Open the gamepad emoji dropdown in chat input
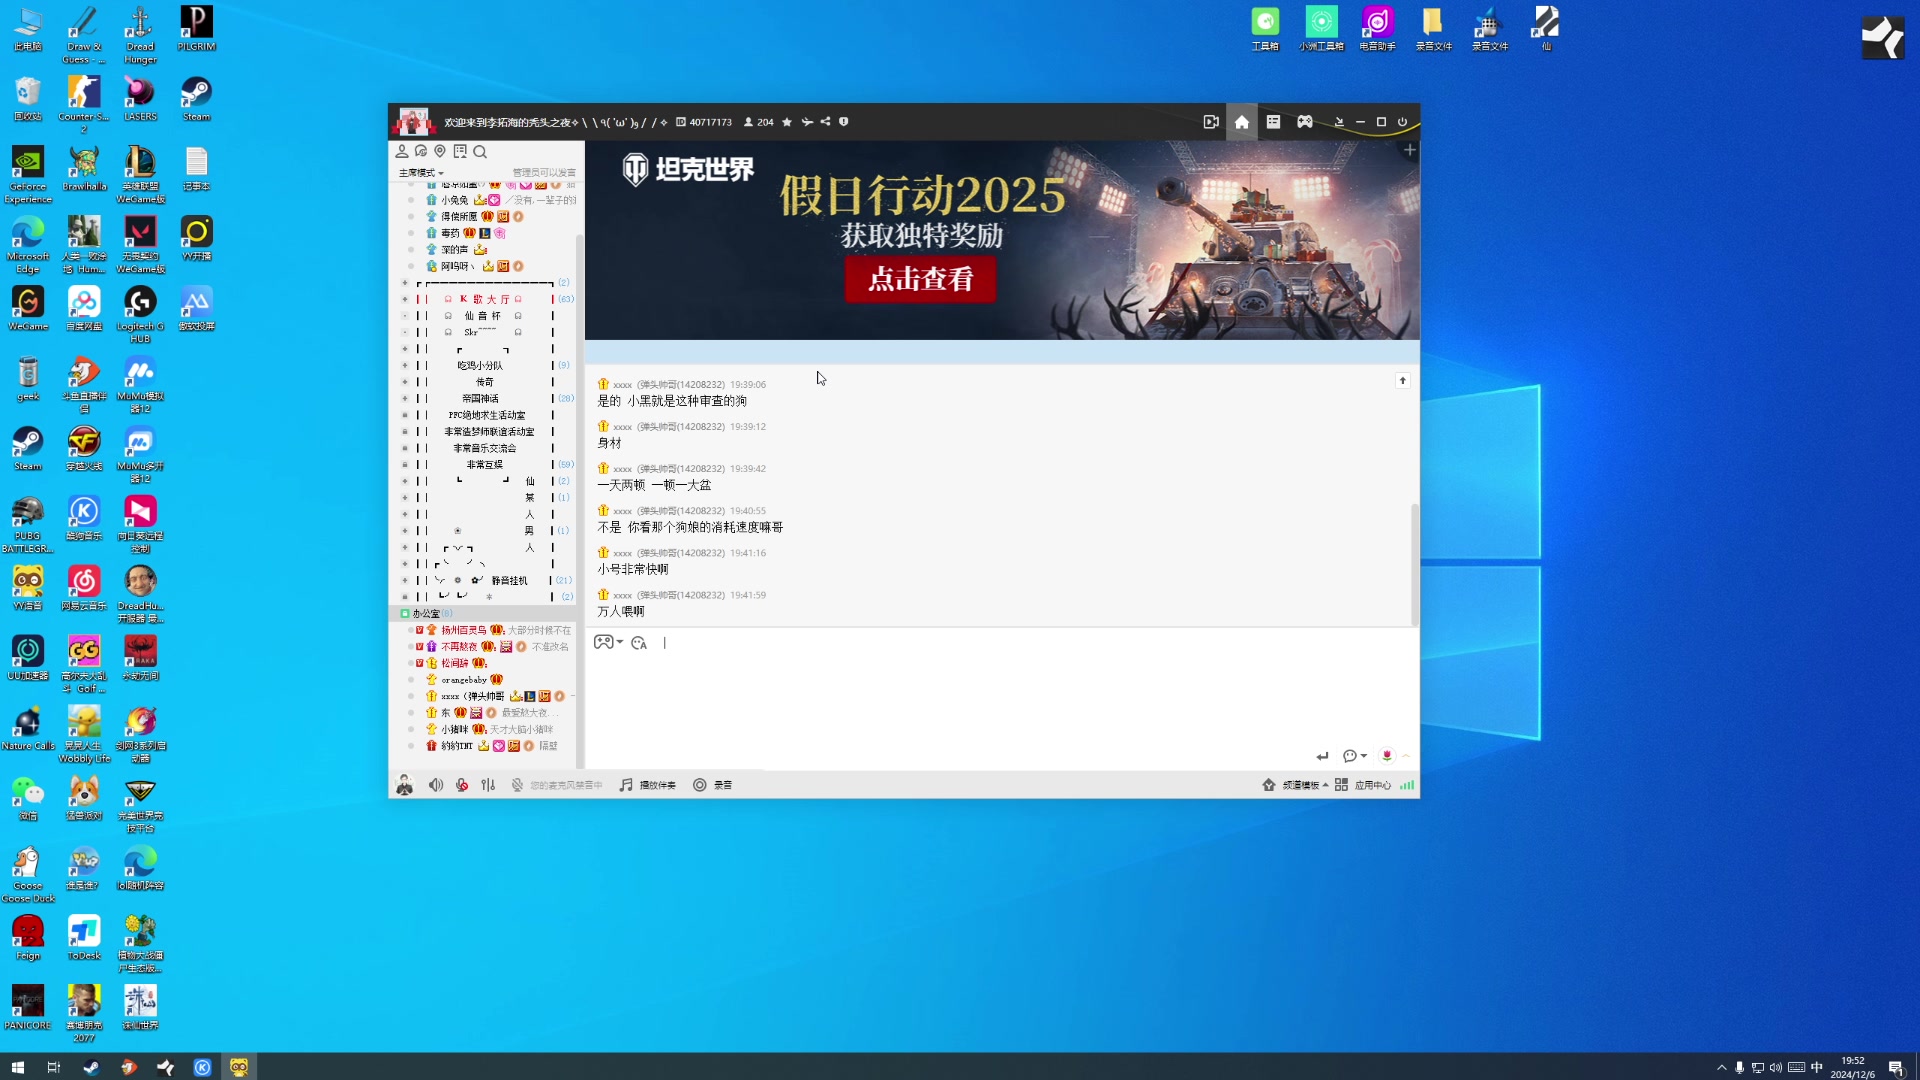 608,642
